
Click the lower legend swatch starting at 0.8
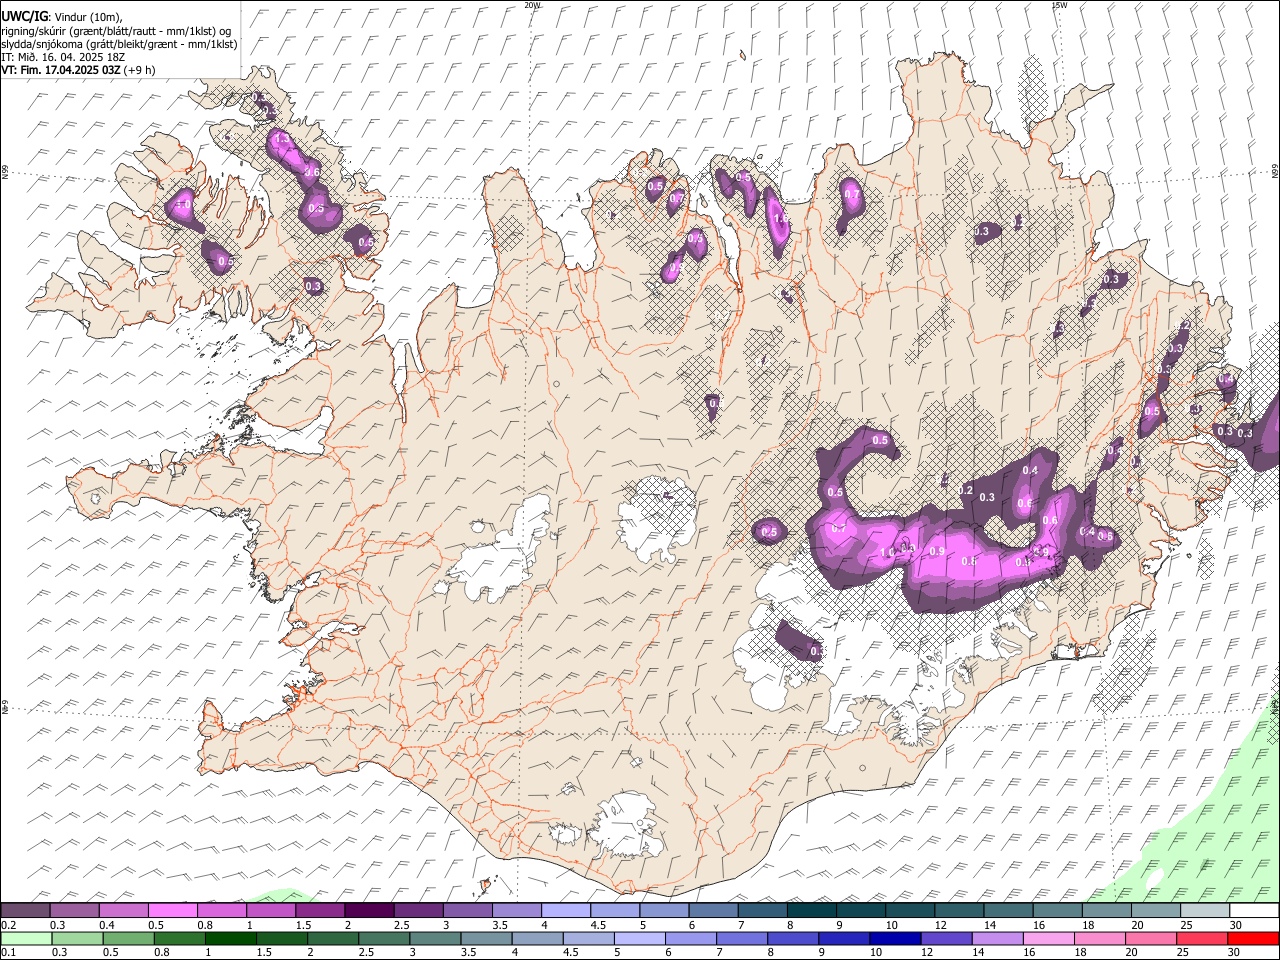pos(179,938)
